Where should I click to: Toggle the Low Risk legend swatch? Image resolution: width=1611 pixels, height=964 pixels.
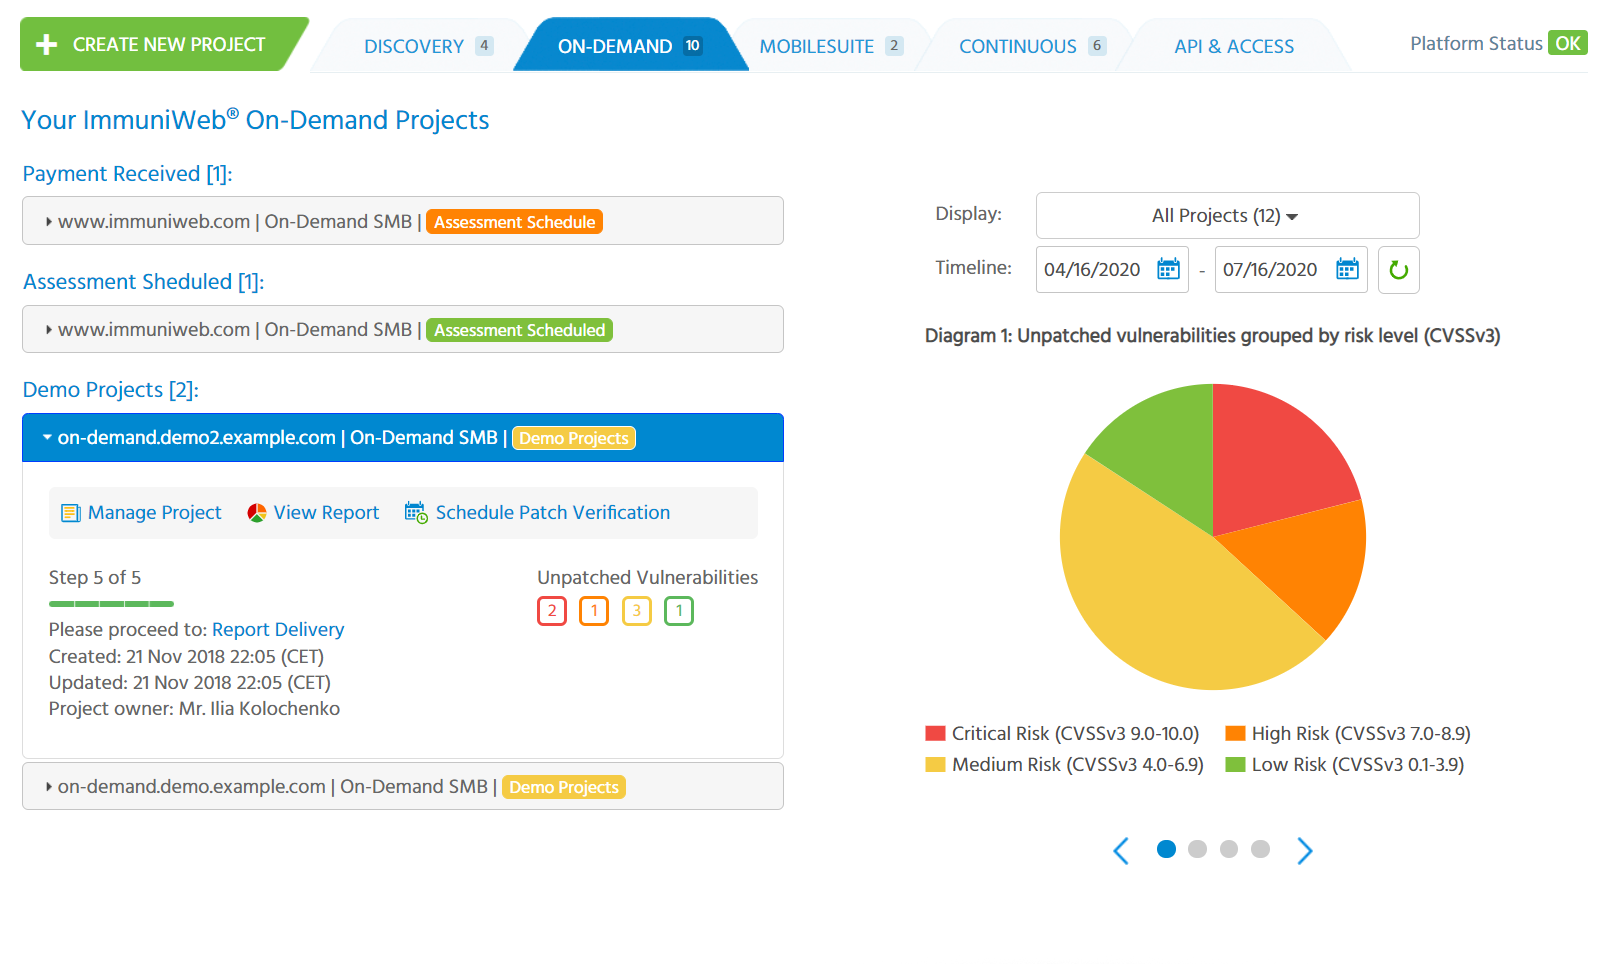(1236, 765)
